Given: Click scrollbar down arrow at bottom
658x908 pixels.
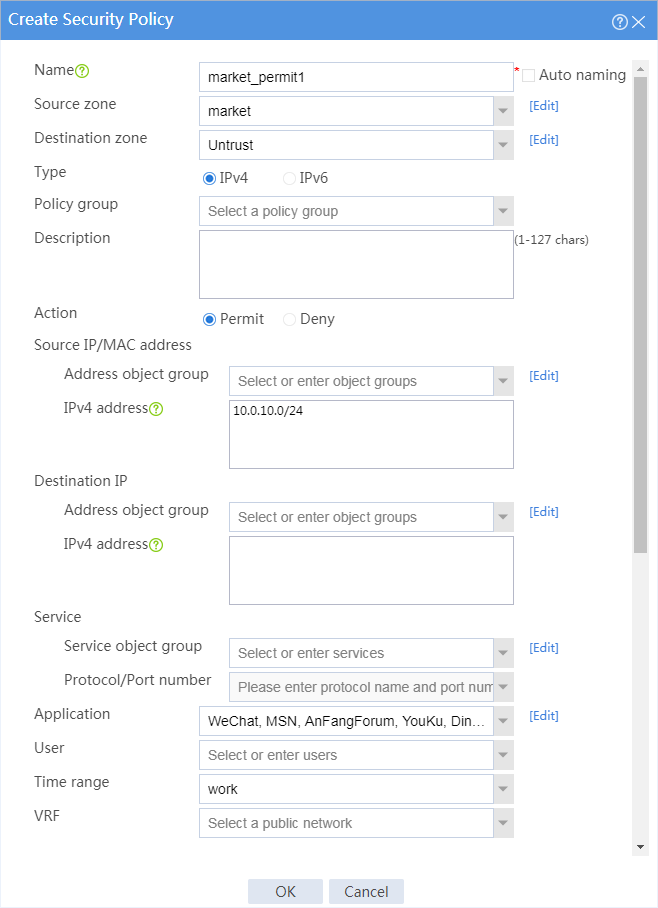Looking at the screenshot, I should pos(641,847).
